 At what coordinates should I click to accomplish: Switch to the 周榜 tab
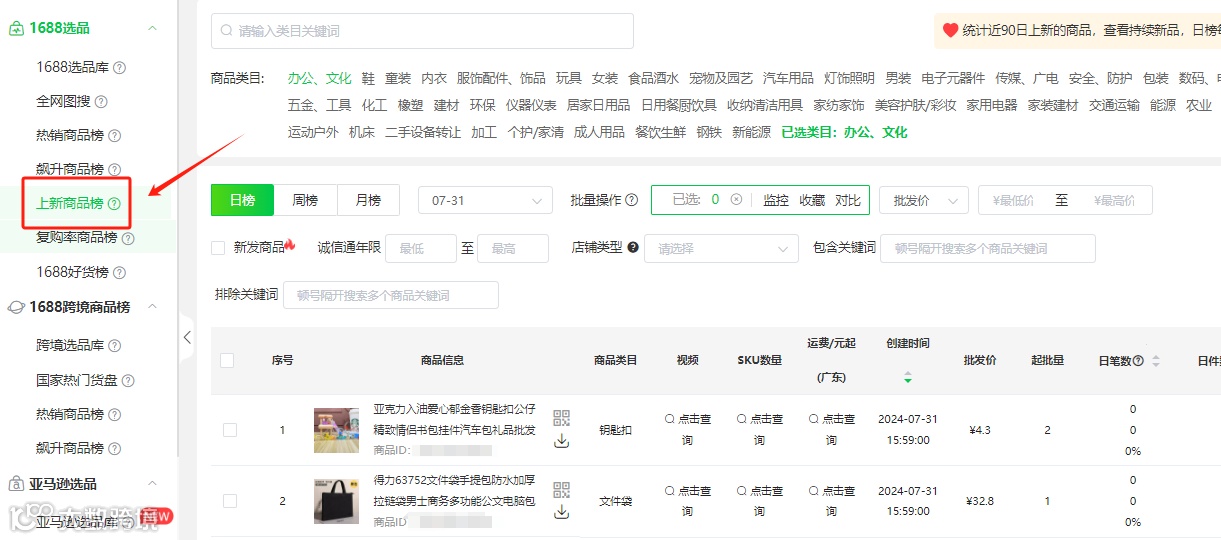[x=305, y=200]
